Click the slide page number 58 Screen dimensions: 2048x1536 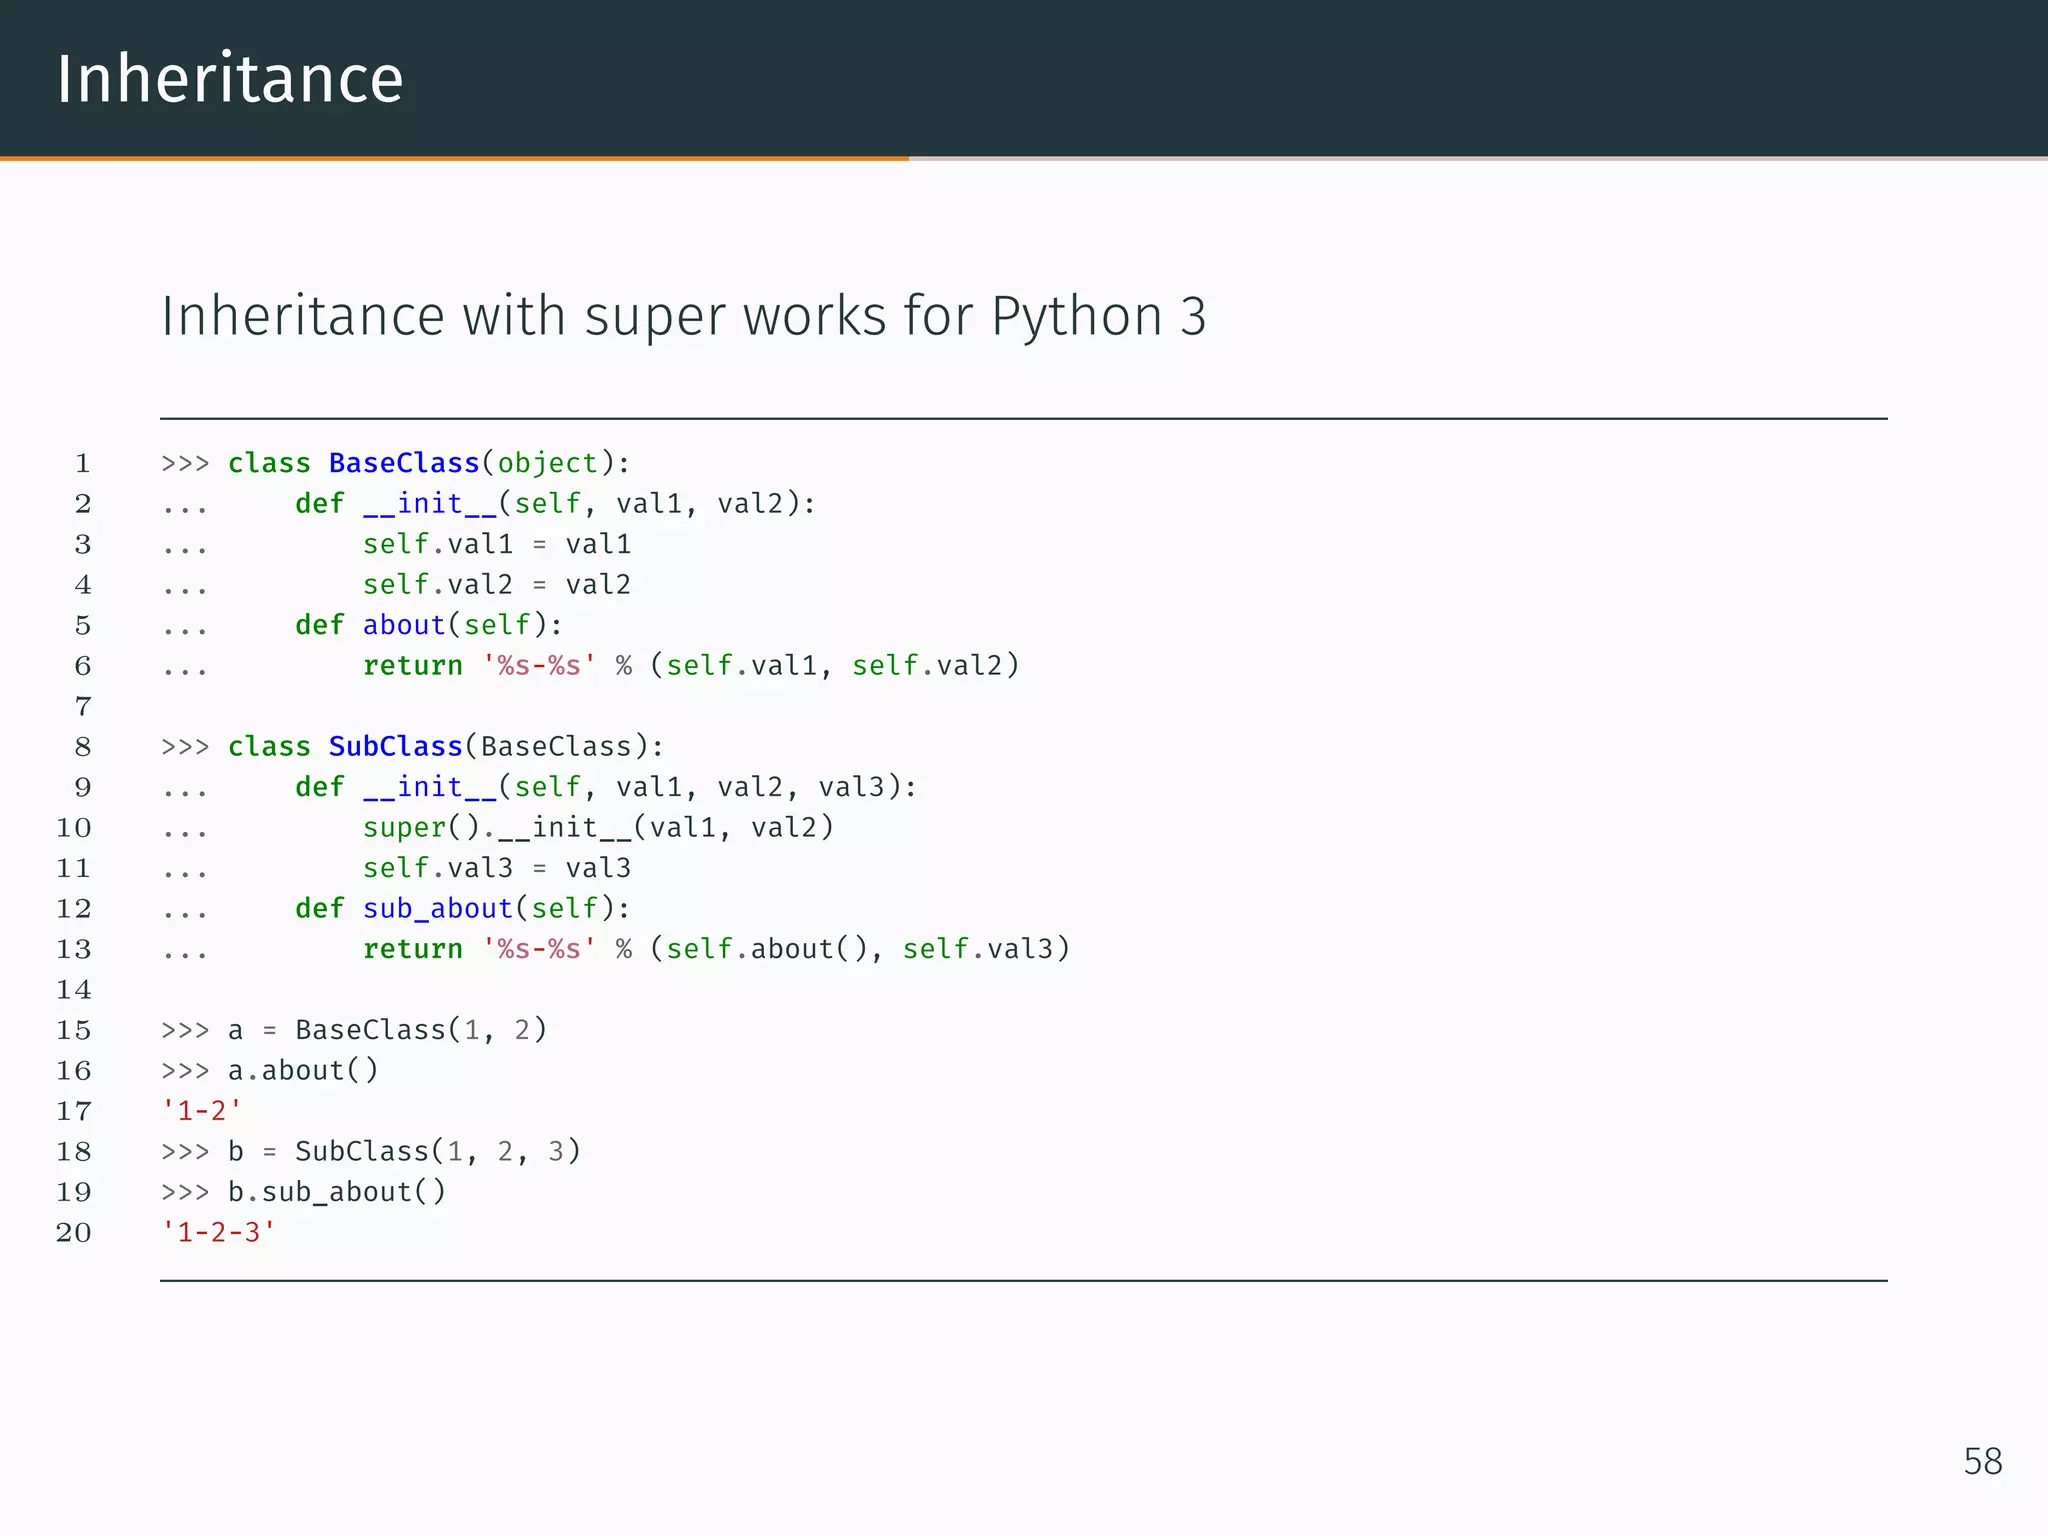pyautogui.click(x=1983, y=1462)
